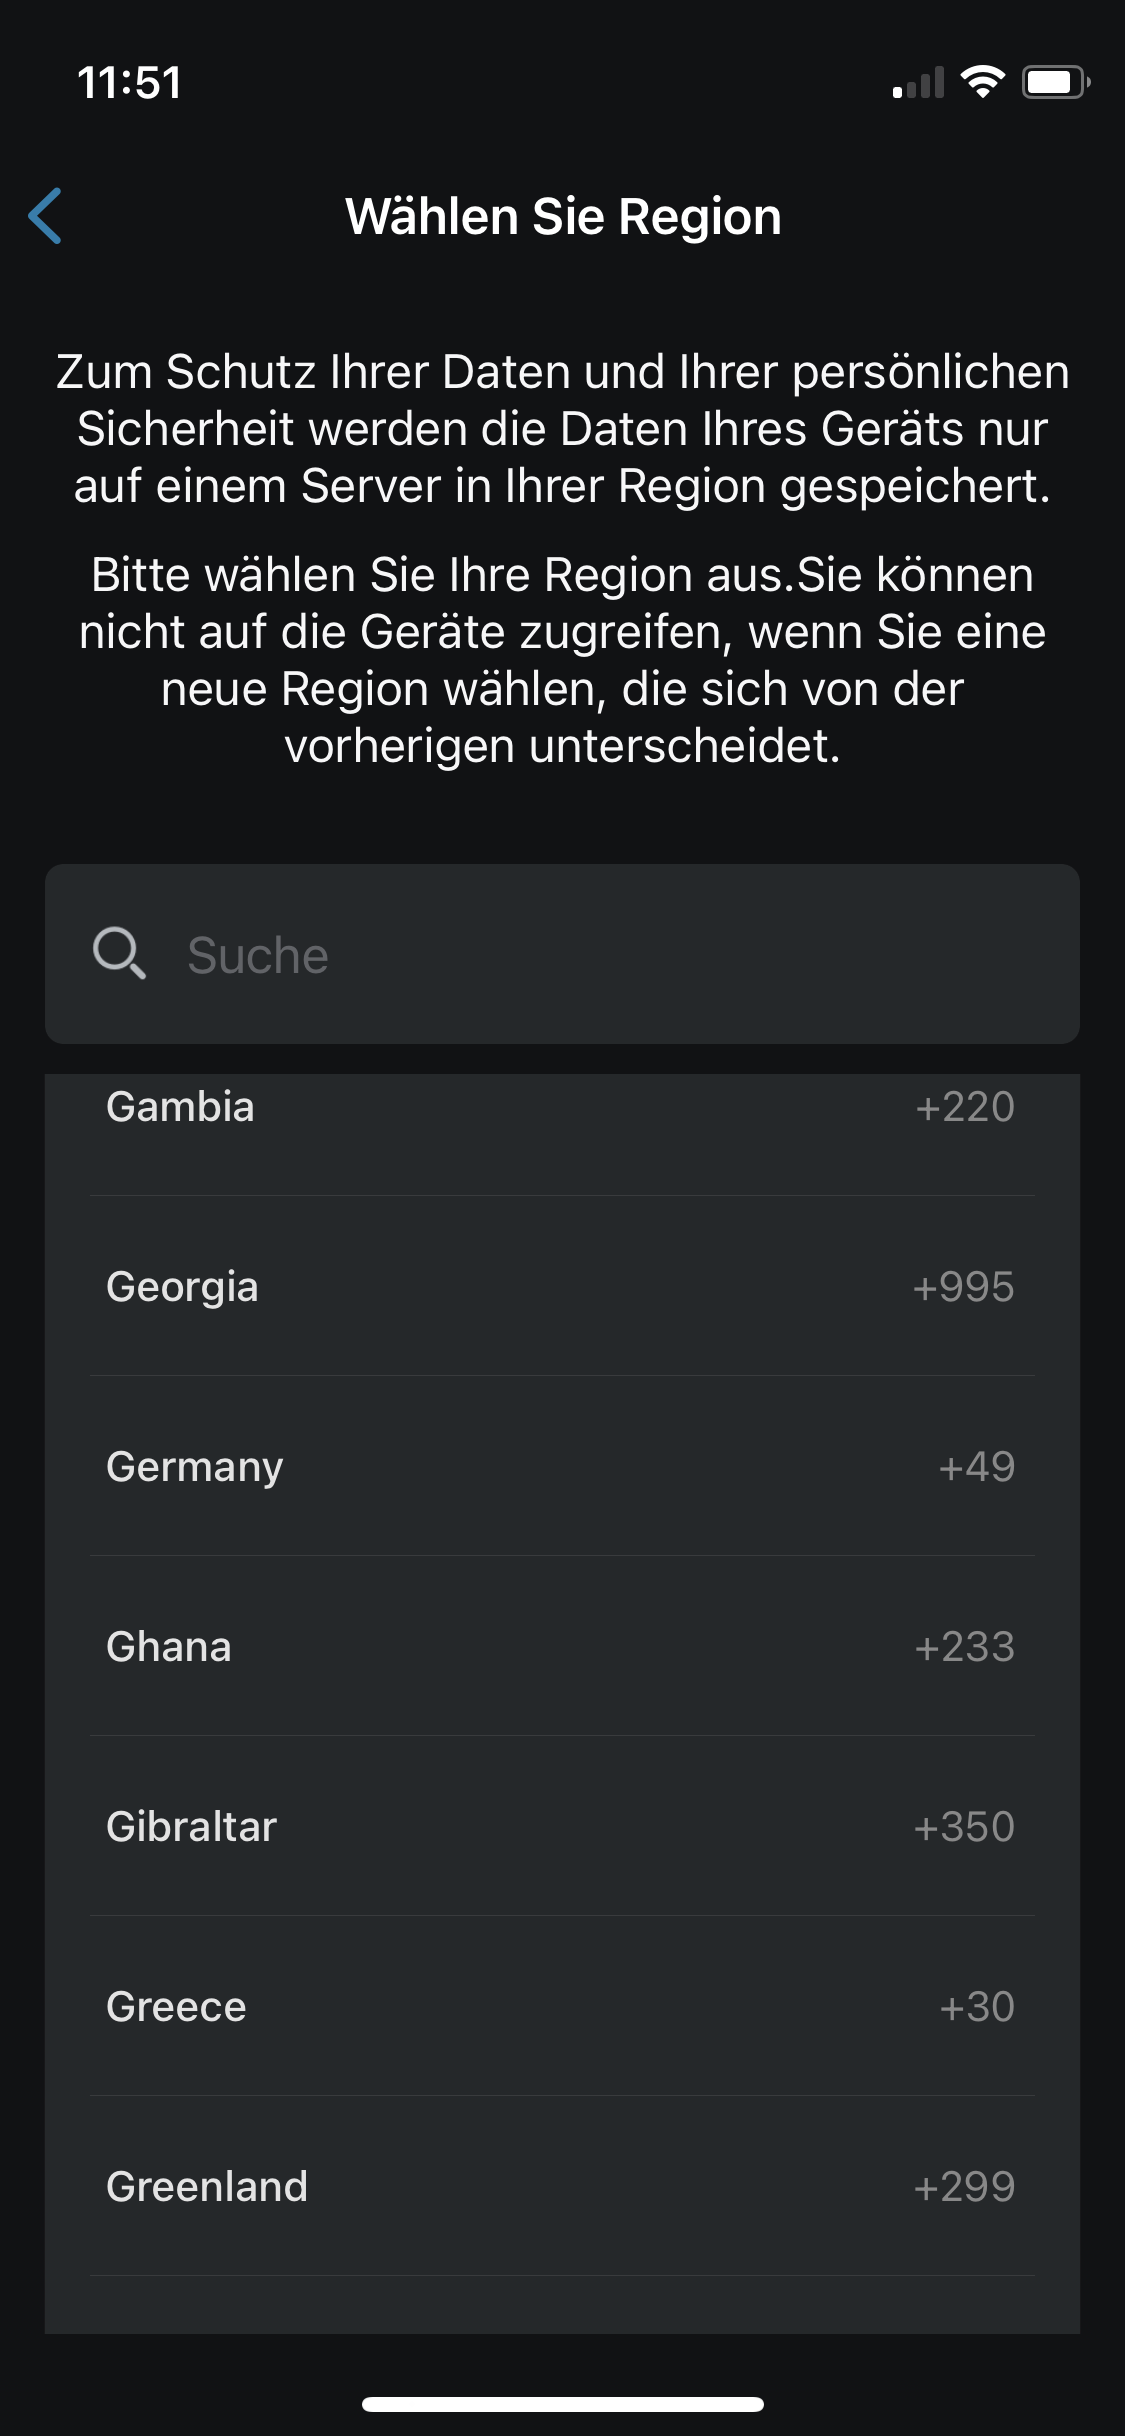Tap the Greenland entry
Viewport: 1125px width, 2436px height.
pyautogui.click(x=207, y=2187)
